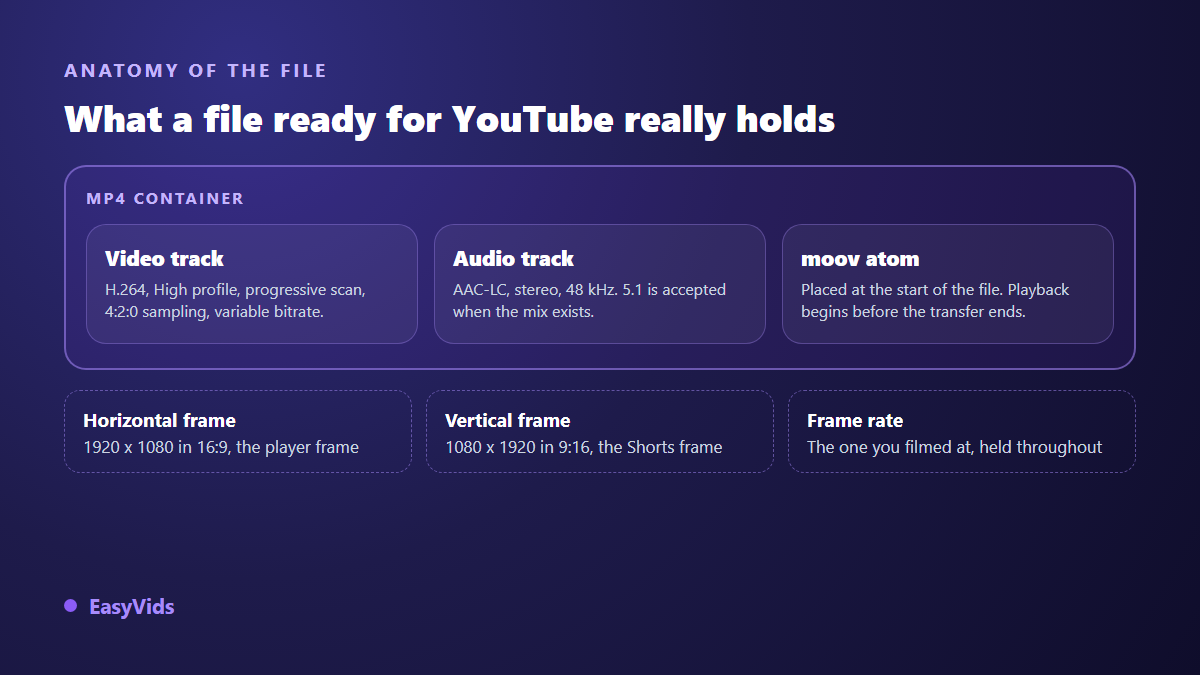Click the 'Placed at the start of the file' text
The image size is (1200, 675).
tap(935, 300)
